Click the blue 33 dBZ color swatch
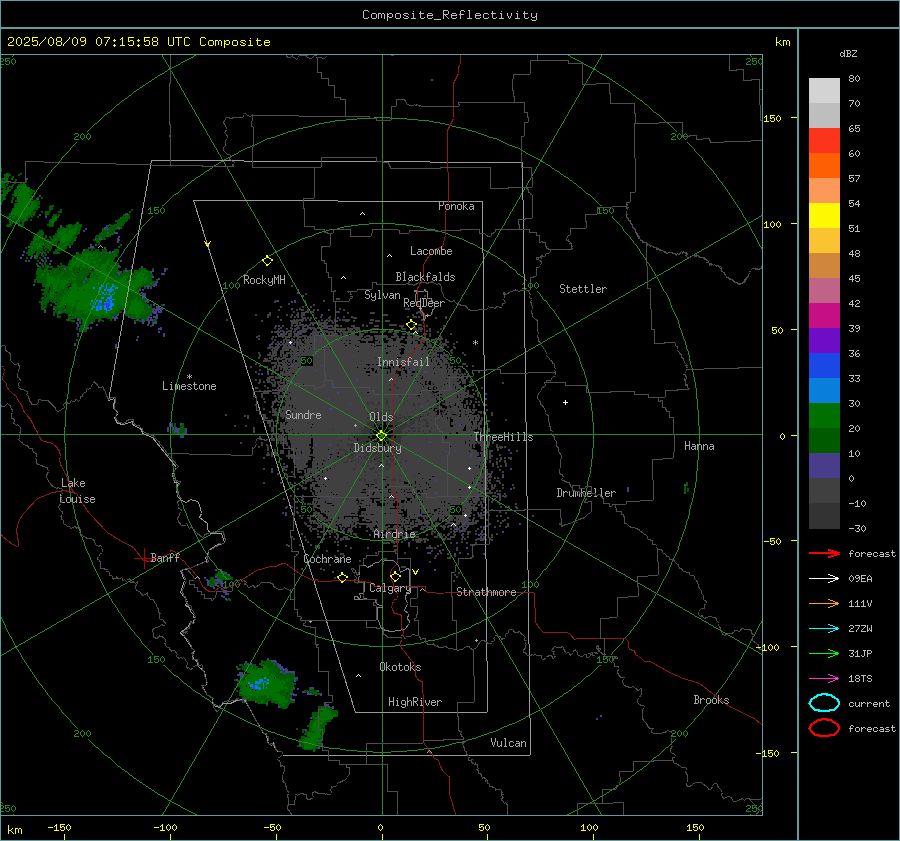Viewport: 900px width, 841px height. pos(824,365)
